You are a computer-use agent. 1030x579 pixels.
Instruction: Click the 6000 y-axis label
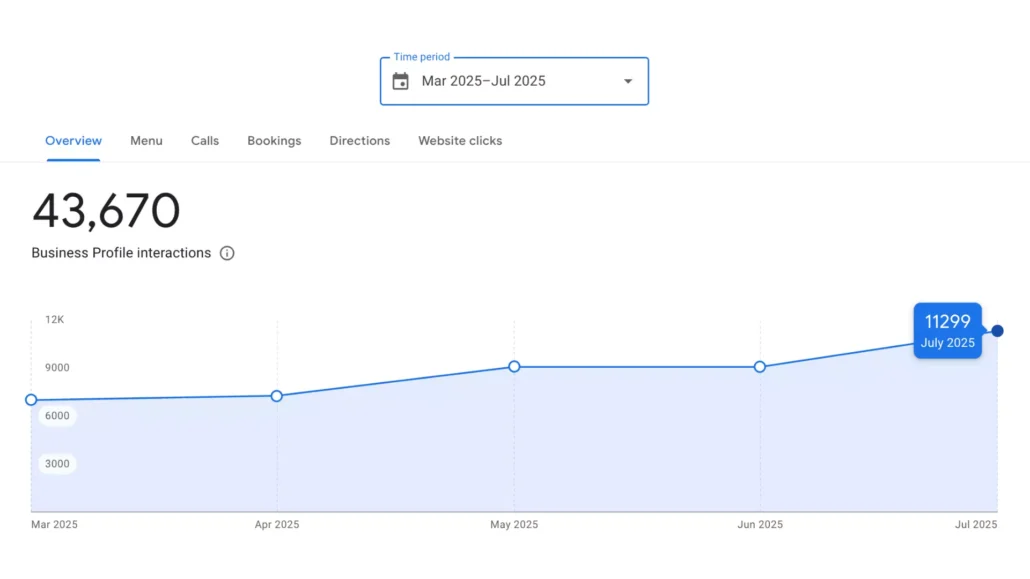tap(57, 415)
